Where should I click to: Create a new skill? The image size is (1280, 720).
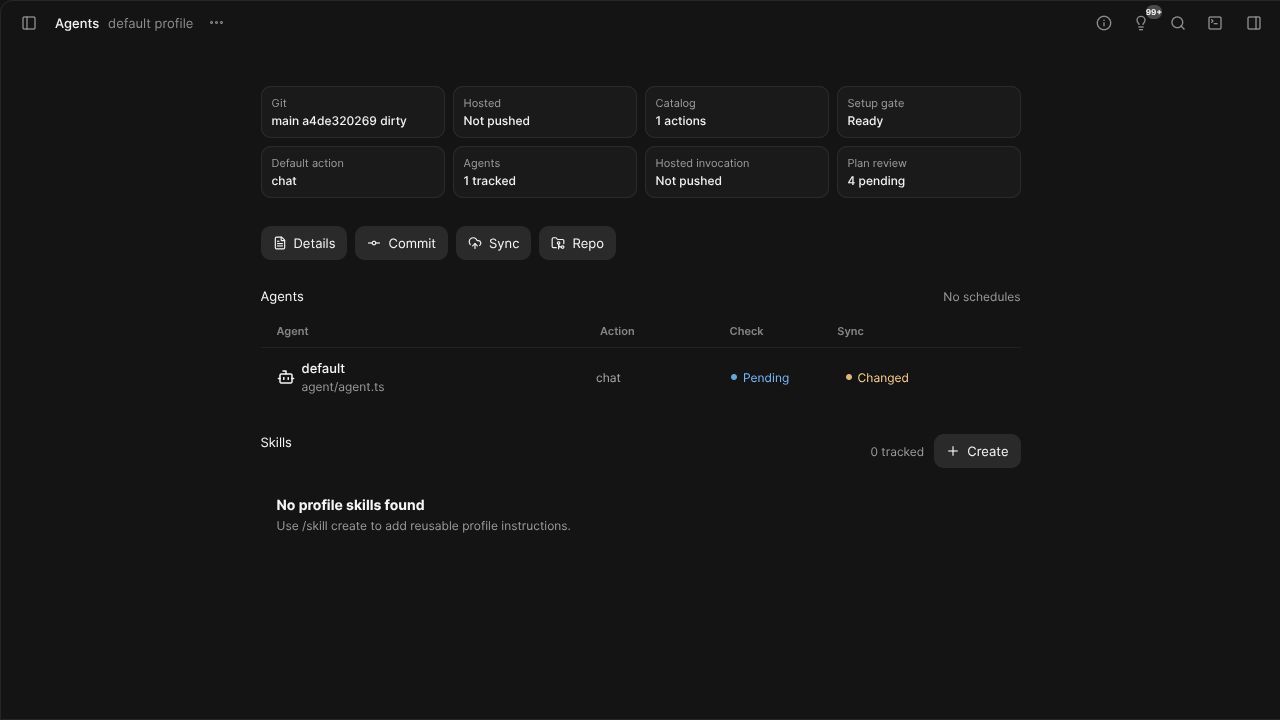[x=977, y=451]
